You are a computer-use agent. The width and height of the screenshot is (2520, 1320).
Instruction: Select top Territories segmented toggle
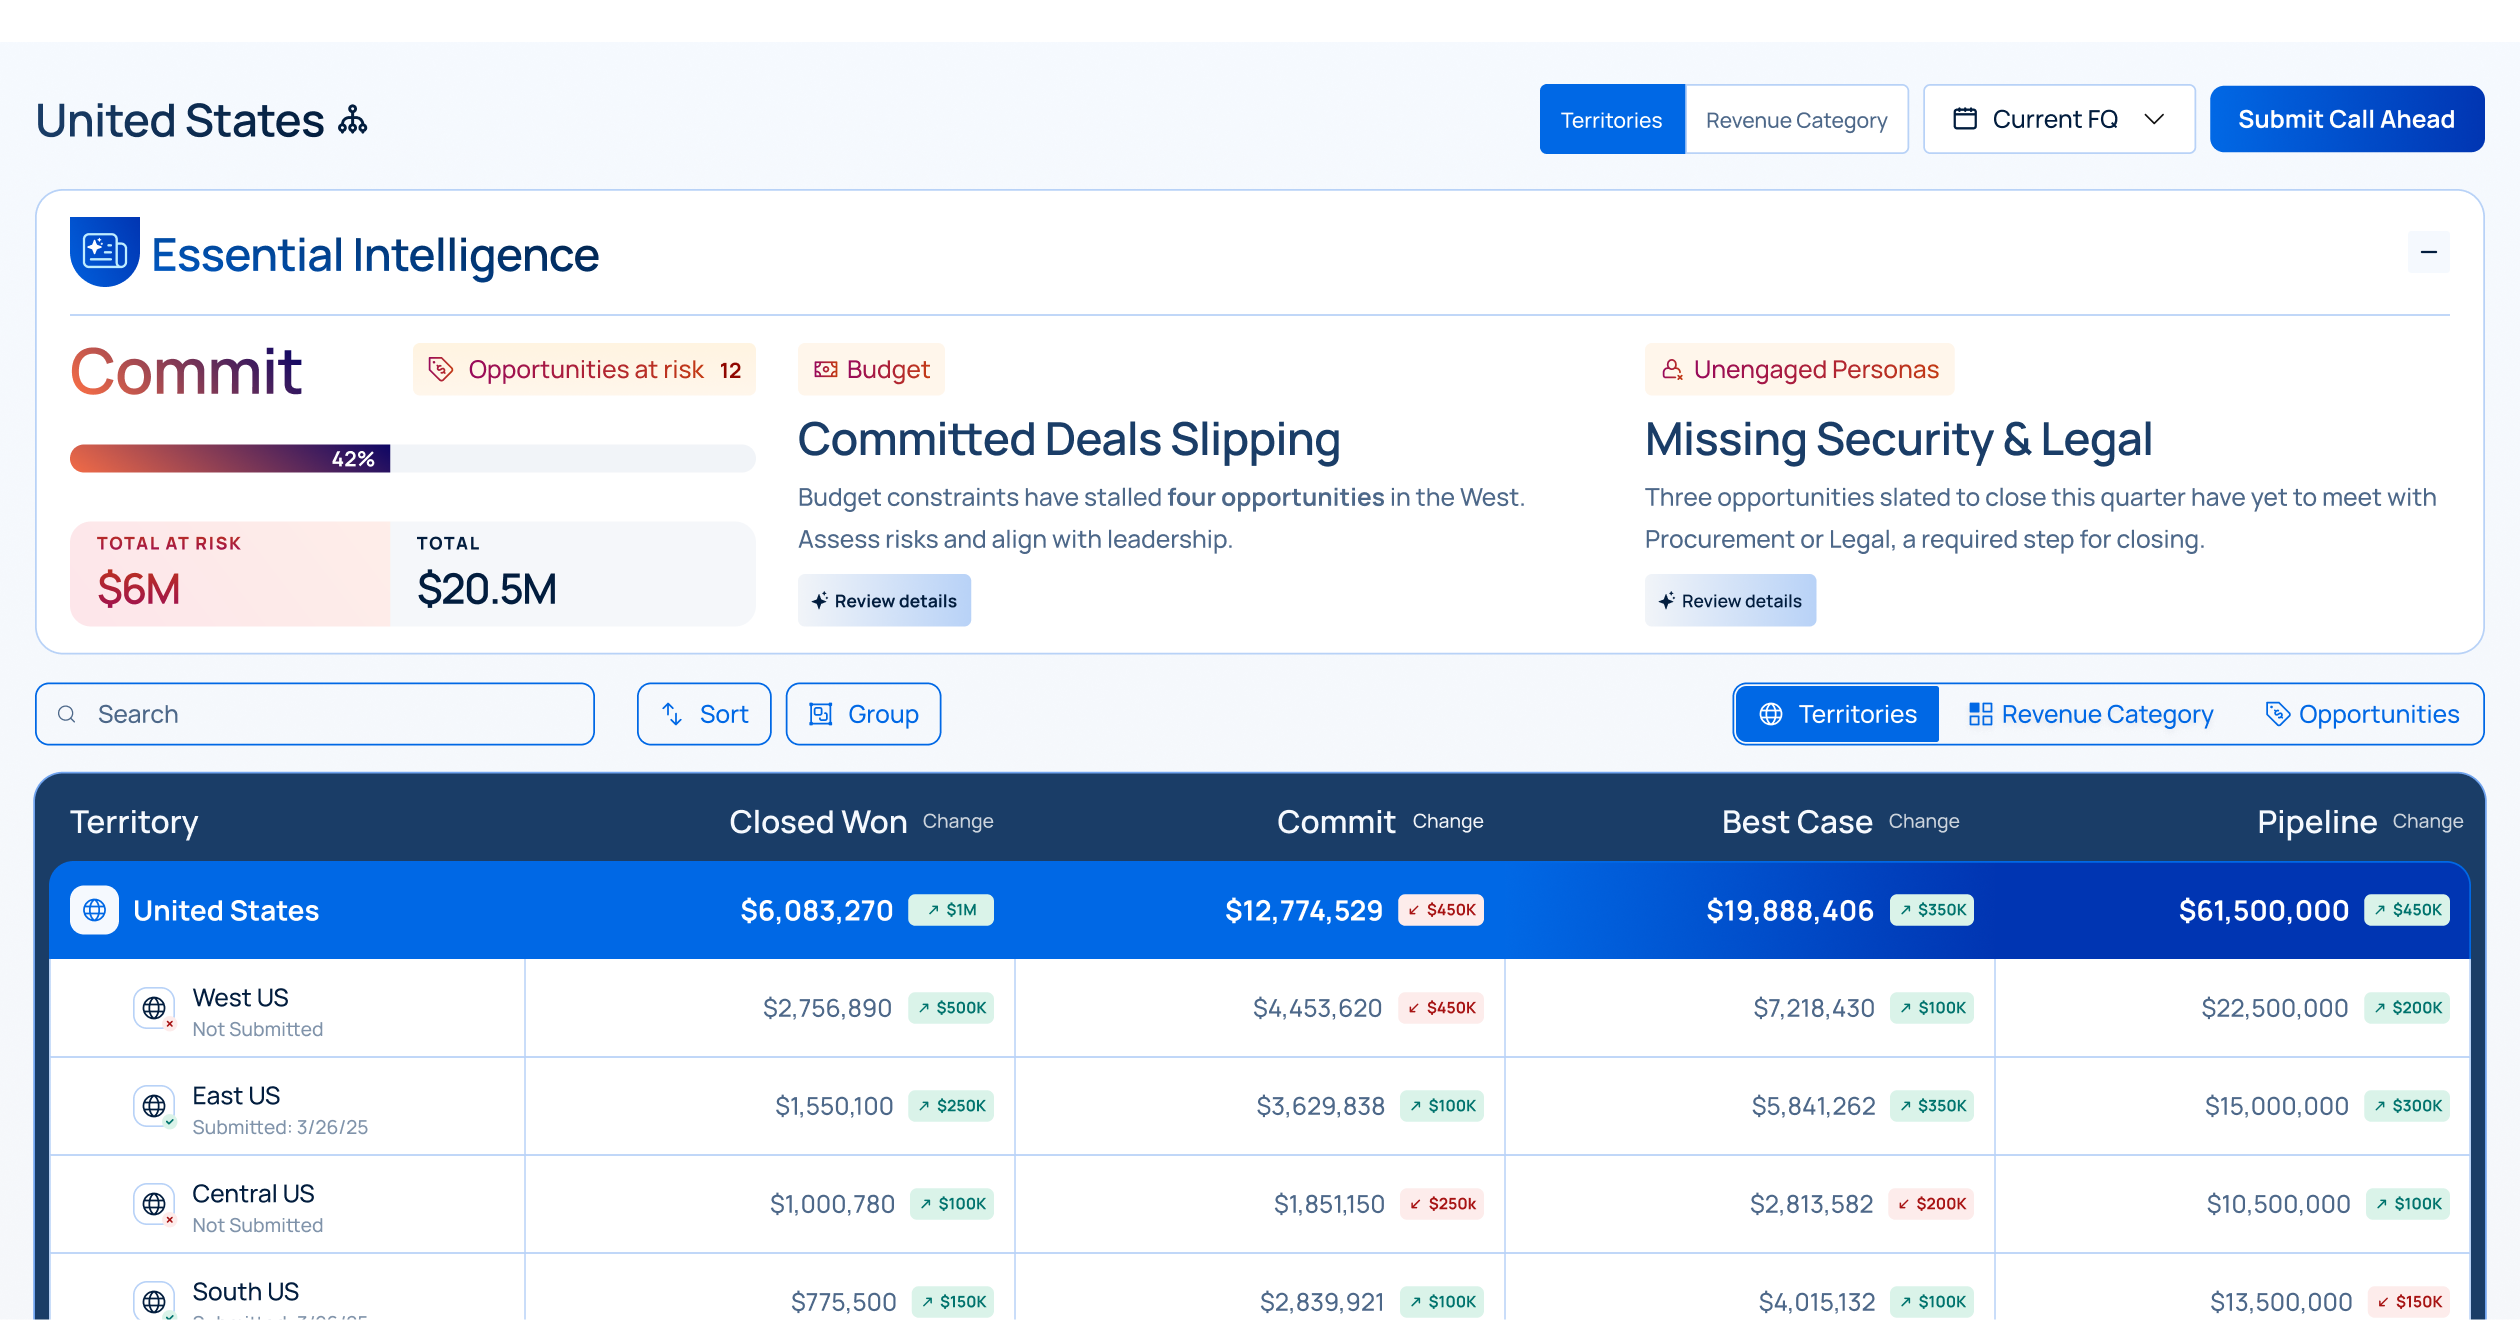pos(1611,120)
